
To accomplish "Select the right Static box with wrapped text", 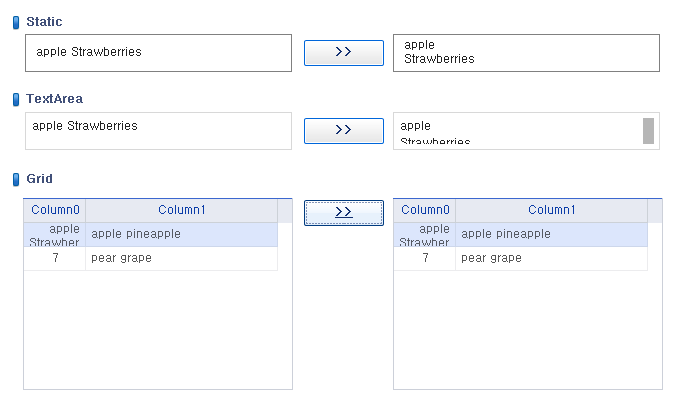I will (x=526, y=53).
